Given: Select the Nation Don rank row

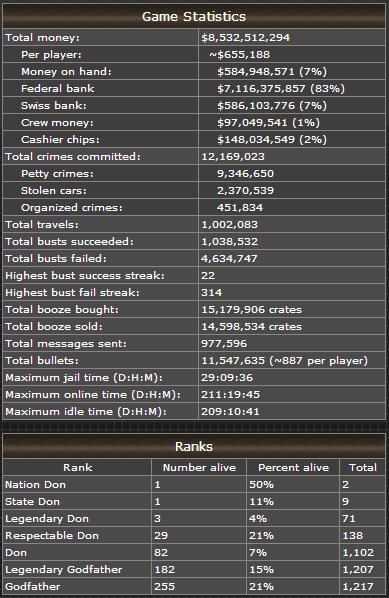Looking at the screenshot, I should click(x=194, y=485).
